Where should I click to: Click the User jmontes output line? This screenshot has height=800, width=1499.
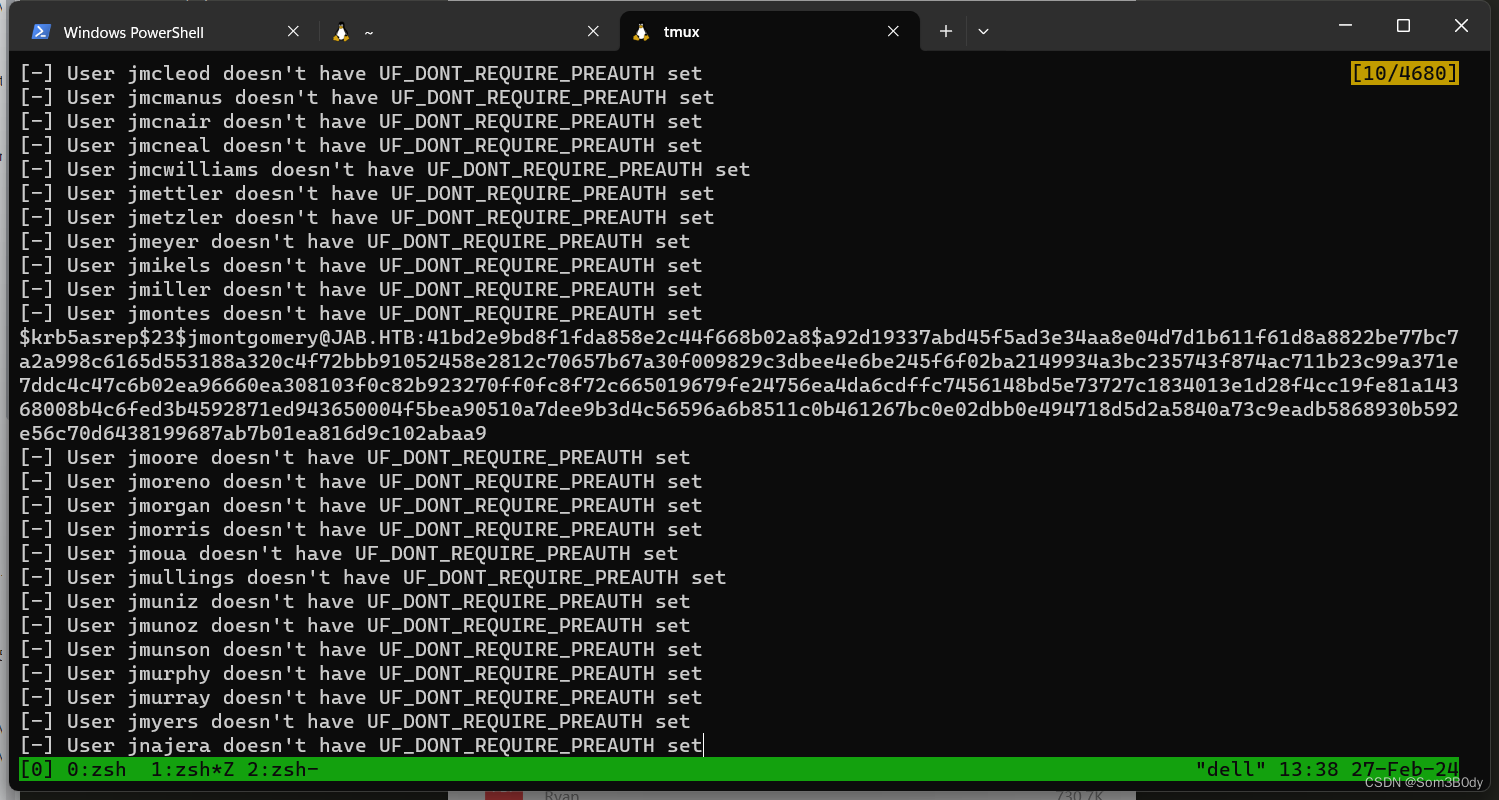pos(361,313)
